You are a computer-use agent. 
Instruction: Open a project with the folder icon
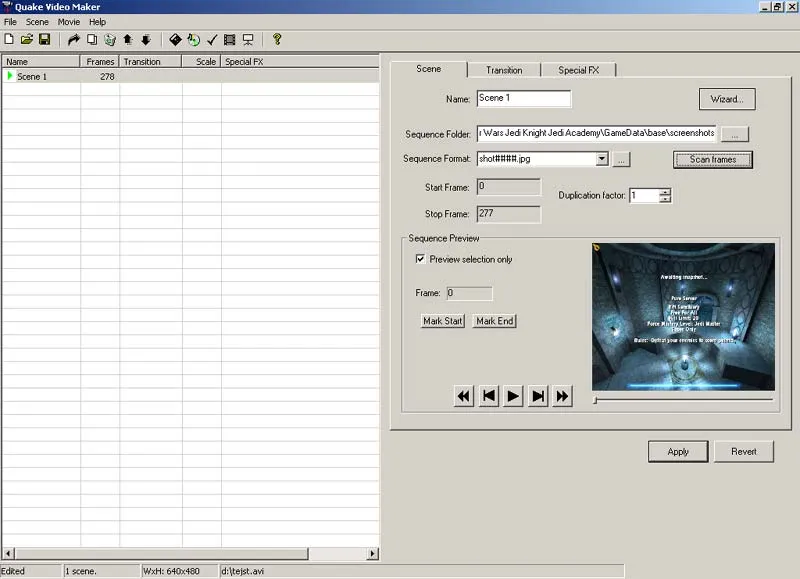pos(26,40)
